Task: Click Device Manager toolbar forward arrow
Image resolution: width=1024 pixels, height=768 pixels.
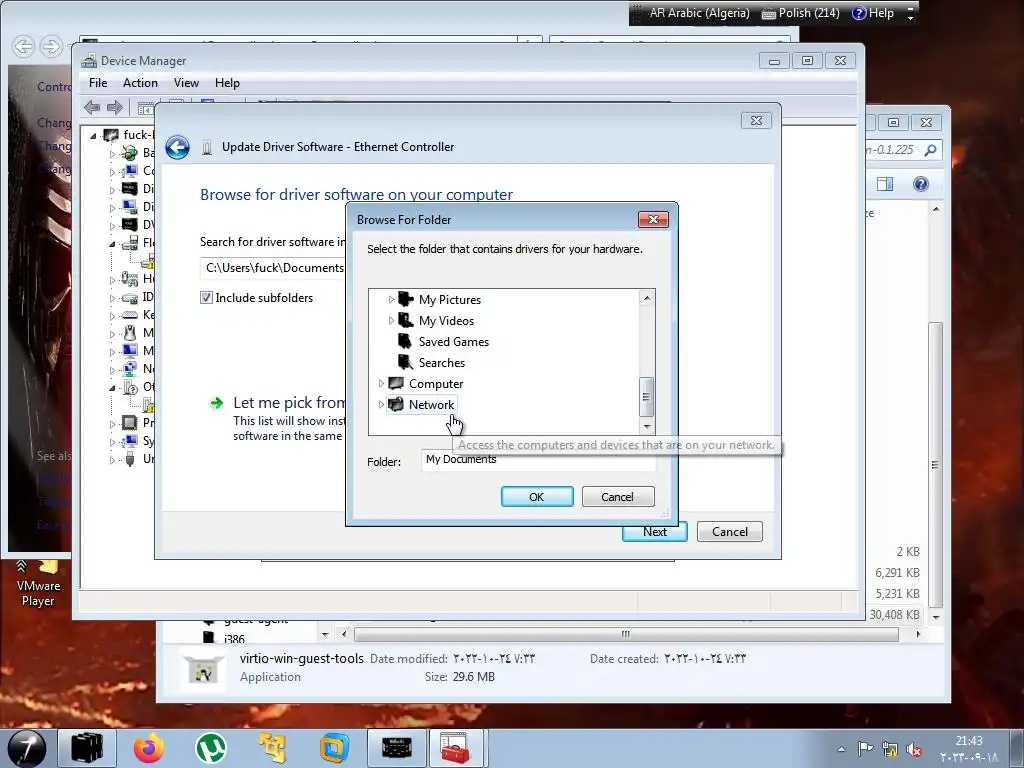Action: pyautogui.click(x=115, y=107)
